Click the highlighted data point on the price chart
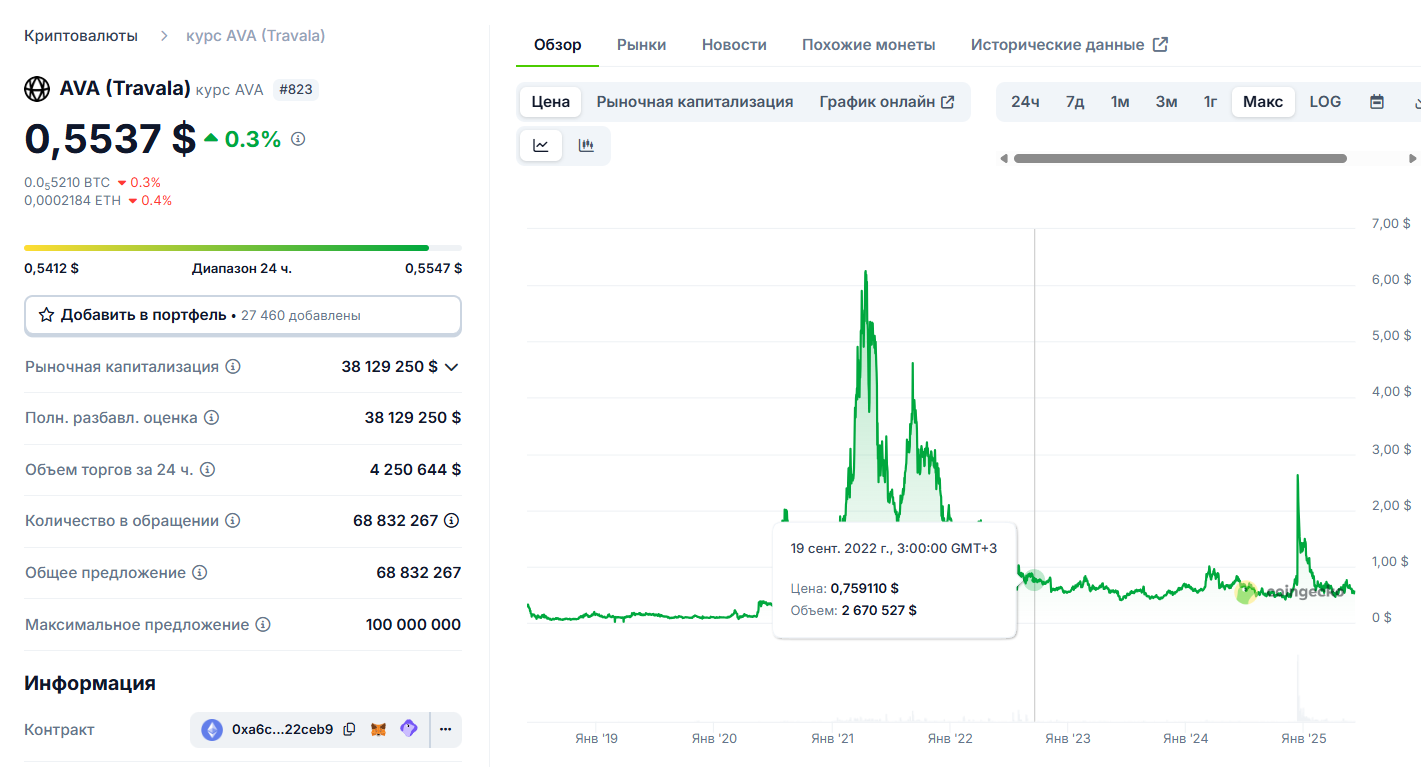Screen dimensions: 1422x767 click(x=1034, y=580)
